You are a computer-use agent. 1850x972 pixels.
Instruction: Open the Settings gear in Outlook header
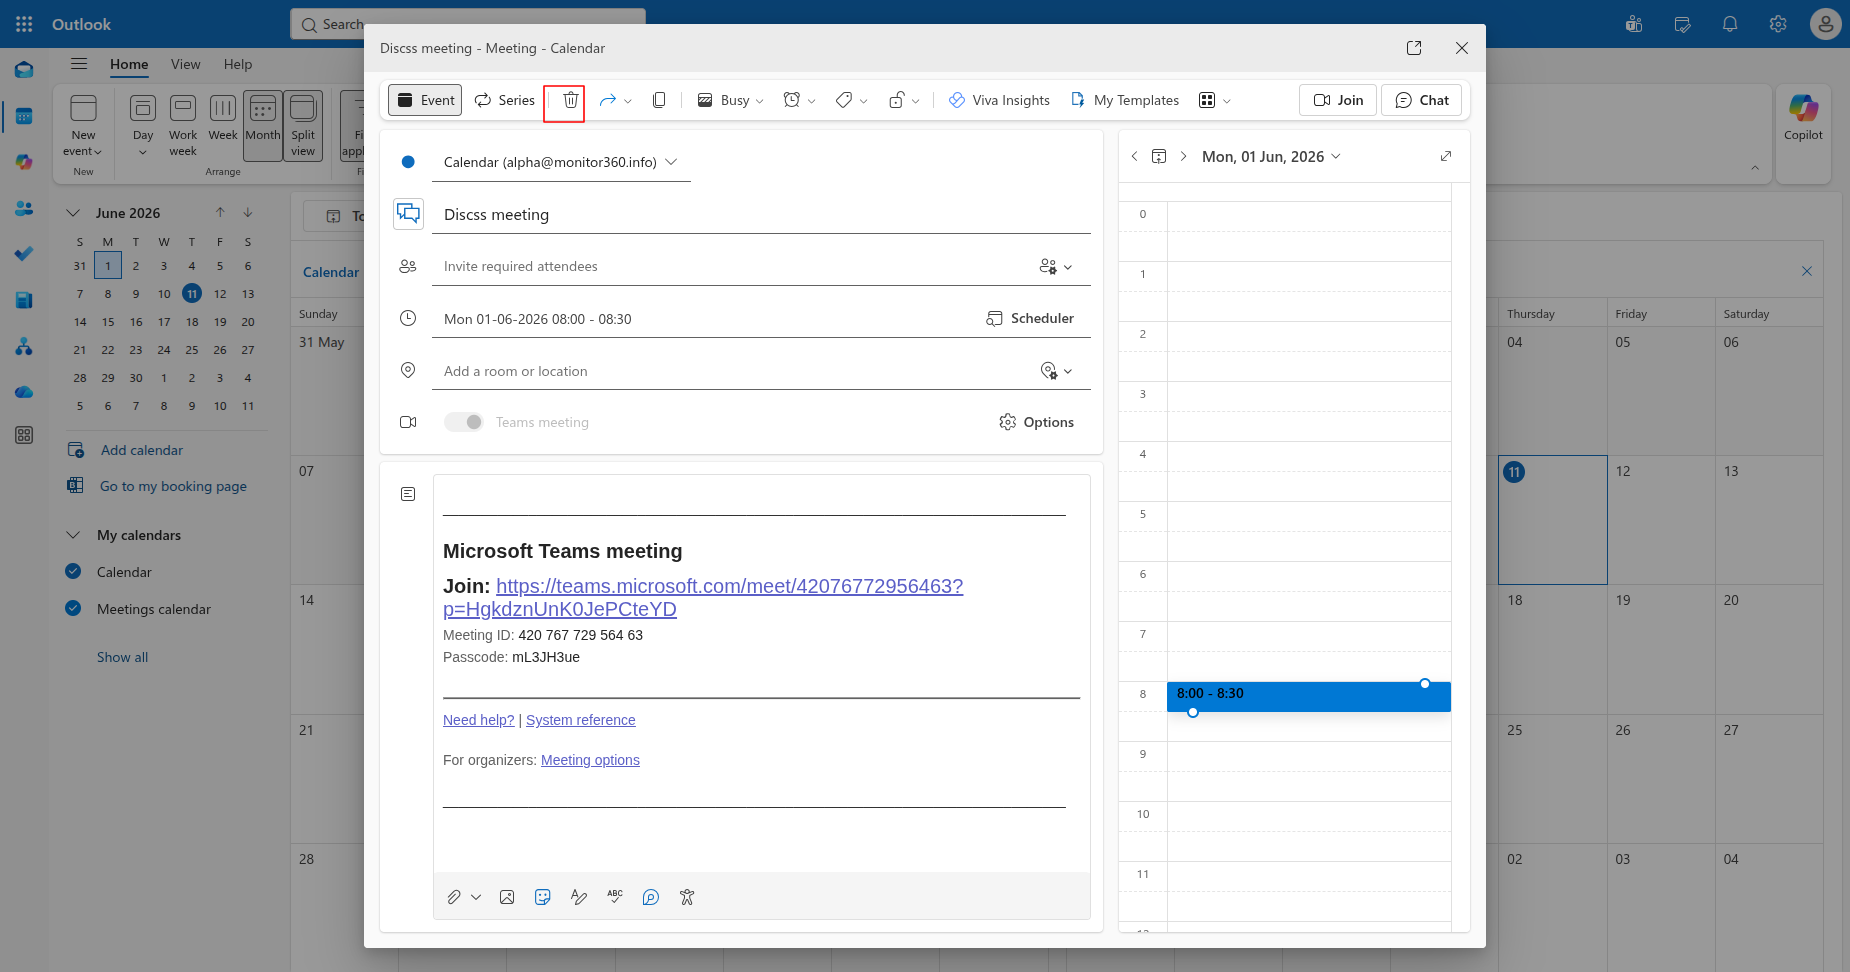[x=1778, y=24]
